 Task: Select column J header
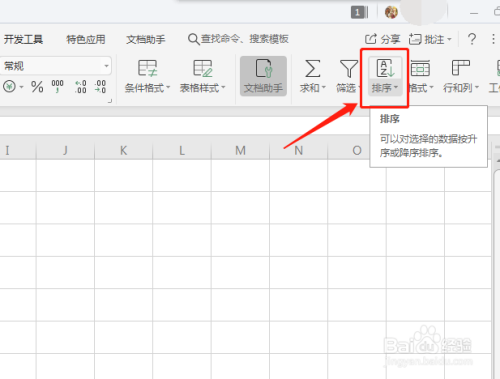click(65, 151)
